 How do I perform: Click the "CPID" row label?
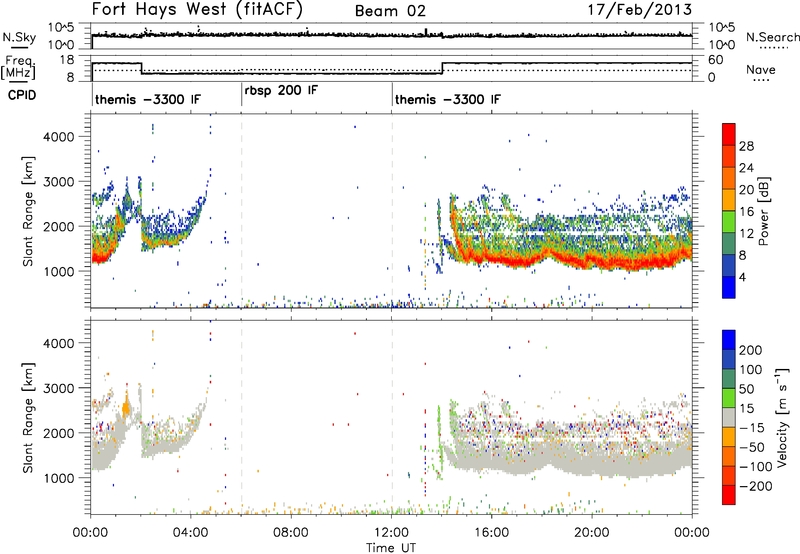pos(22,95)
